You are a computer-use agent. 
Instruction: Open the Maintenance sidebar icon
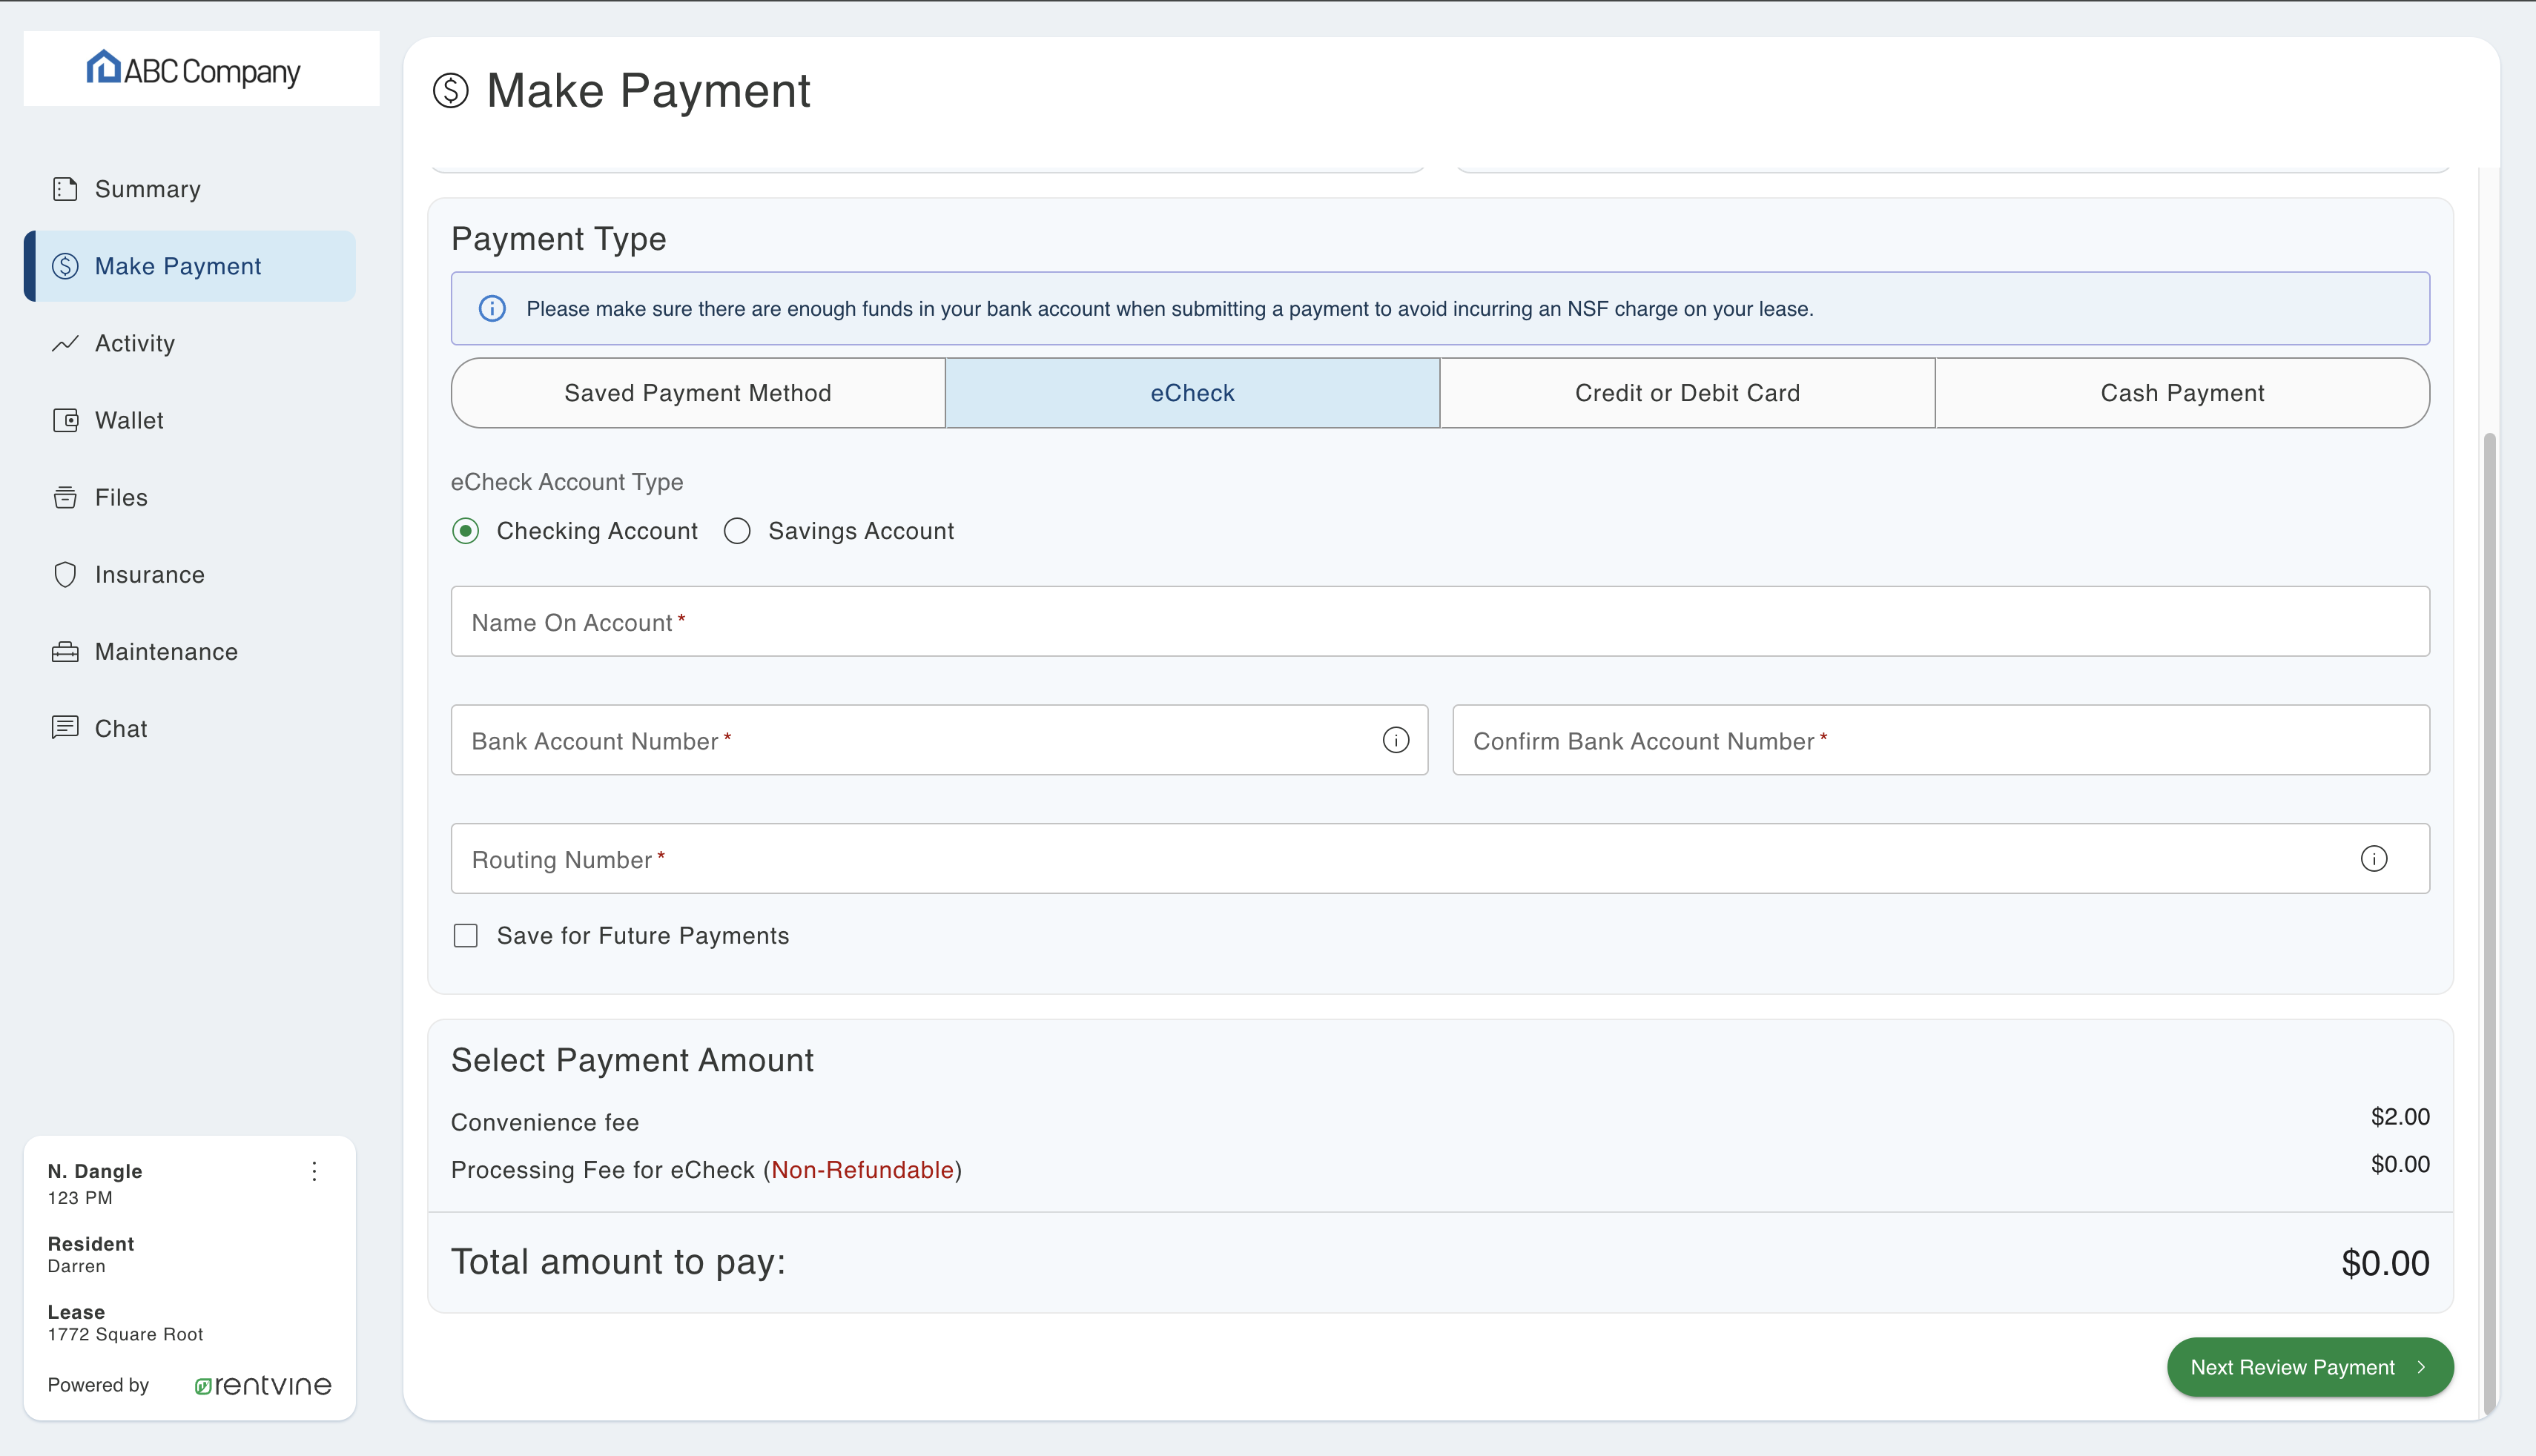point(65,651)
